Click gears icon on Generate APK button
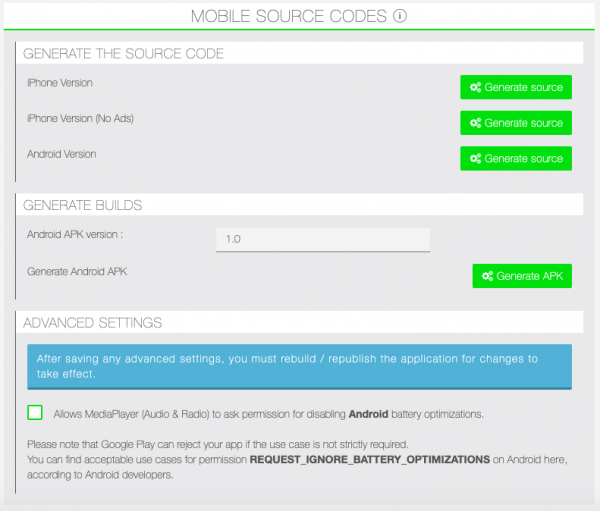The image size is (600, 511). 487,276
